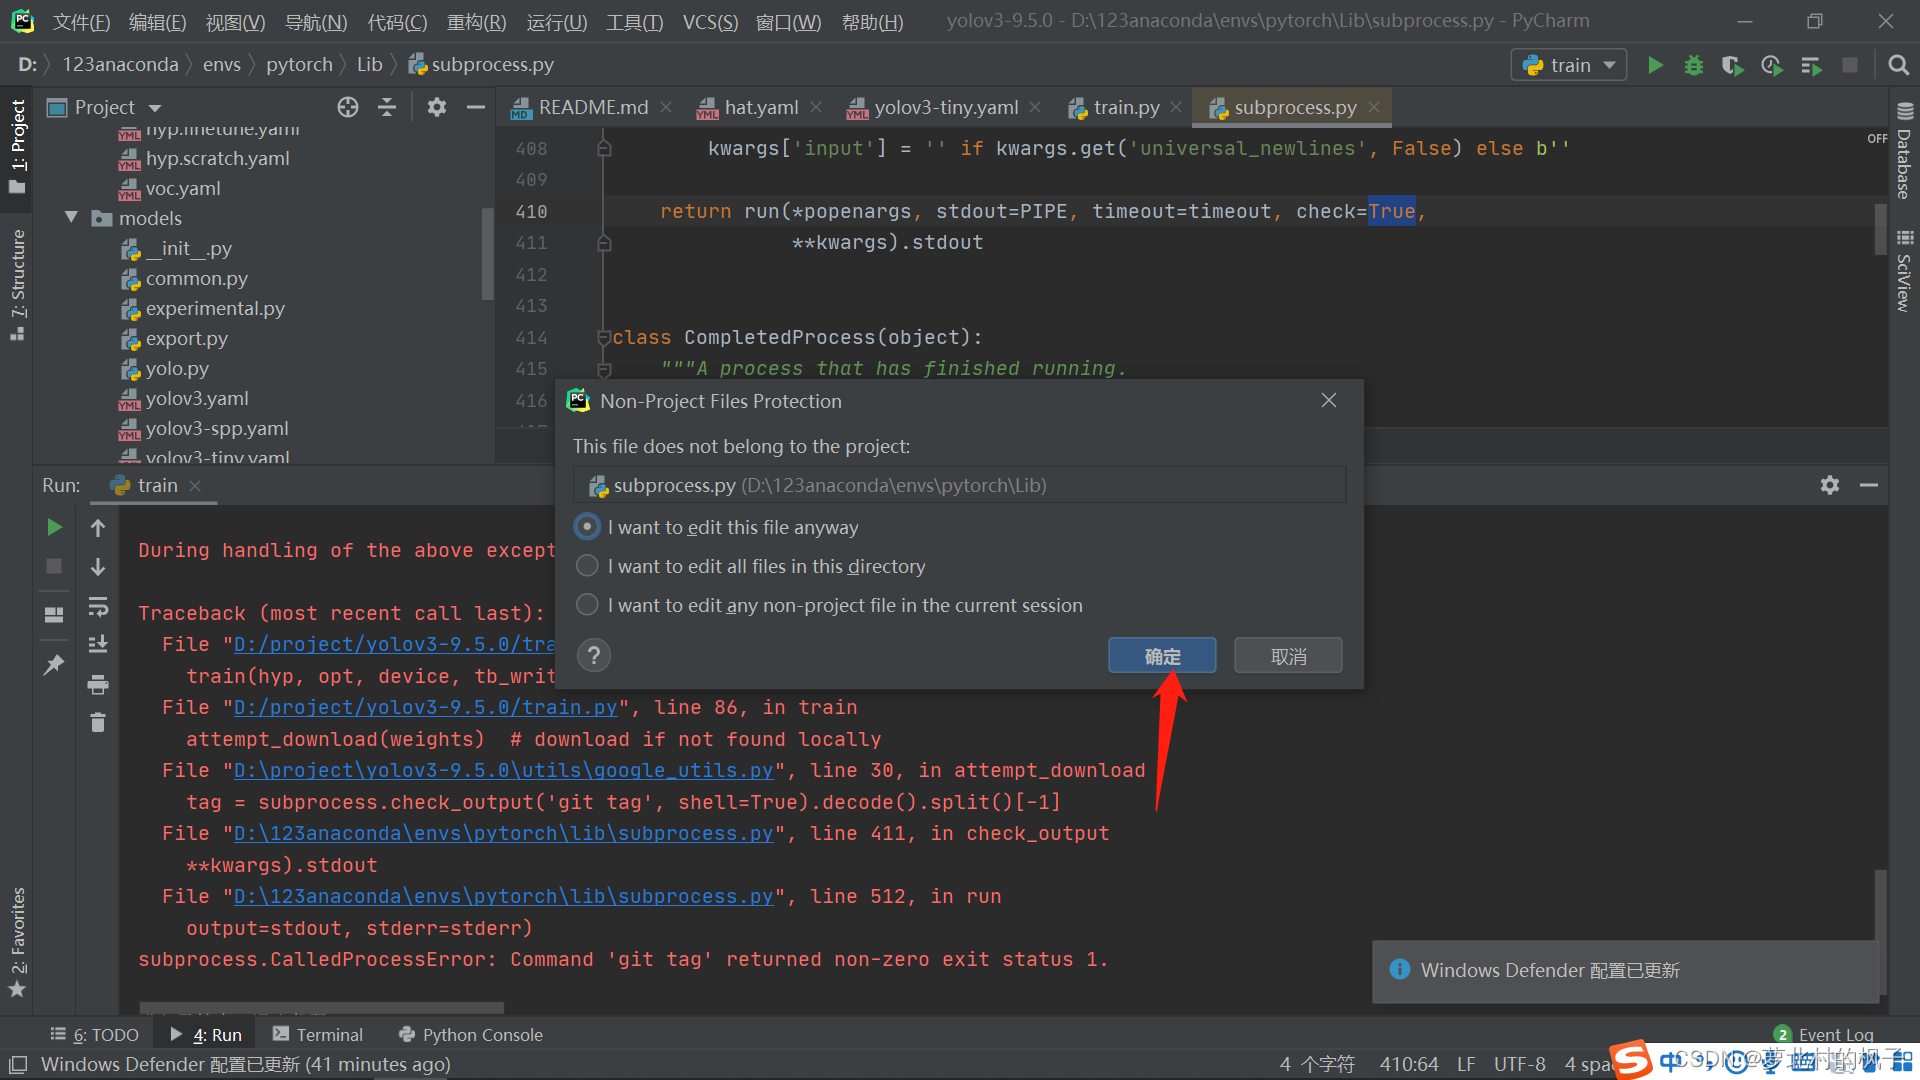This screenshot has height=1080, width=1920.
Task: Switch to the yolov3-tiny.yaml editor tab
Action: 945,107
